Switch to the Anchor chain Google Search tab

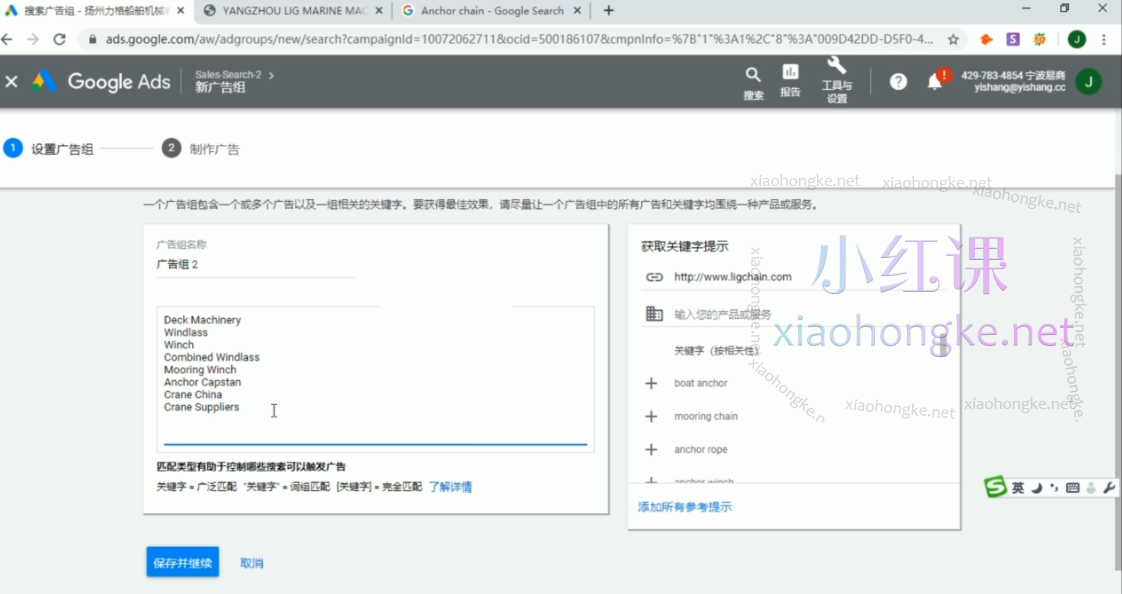pyautogui.click(x=490, y=11)
